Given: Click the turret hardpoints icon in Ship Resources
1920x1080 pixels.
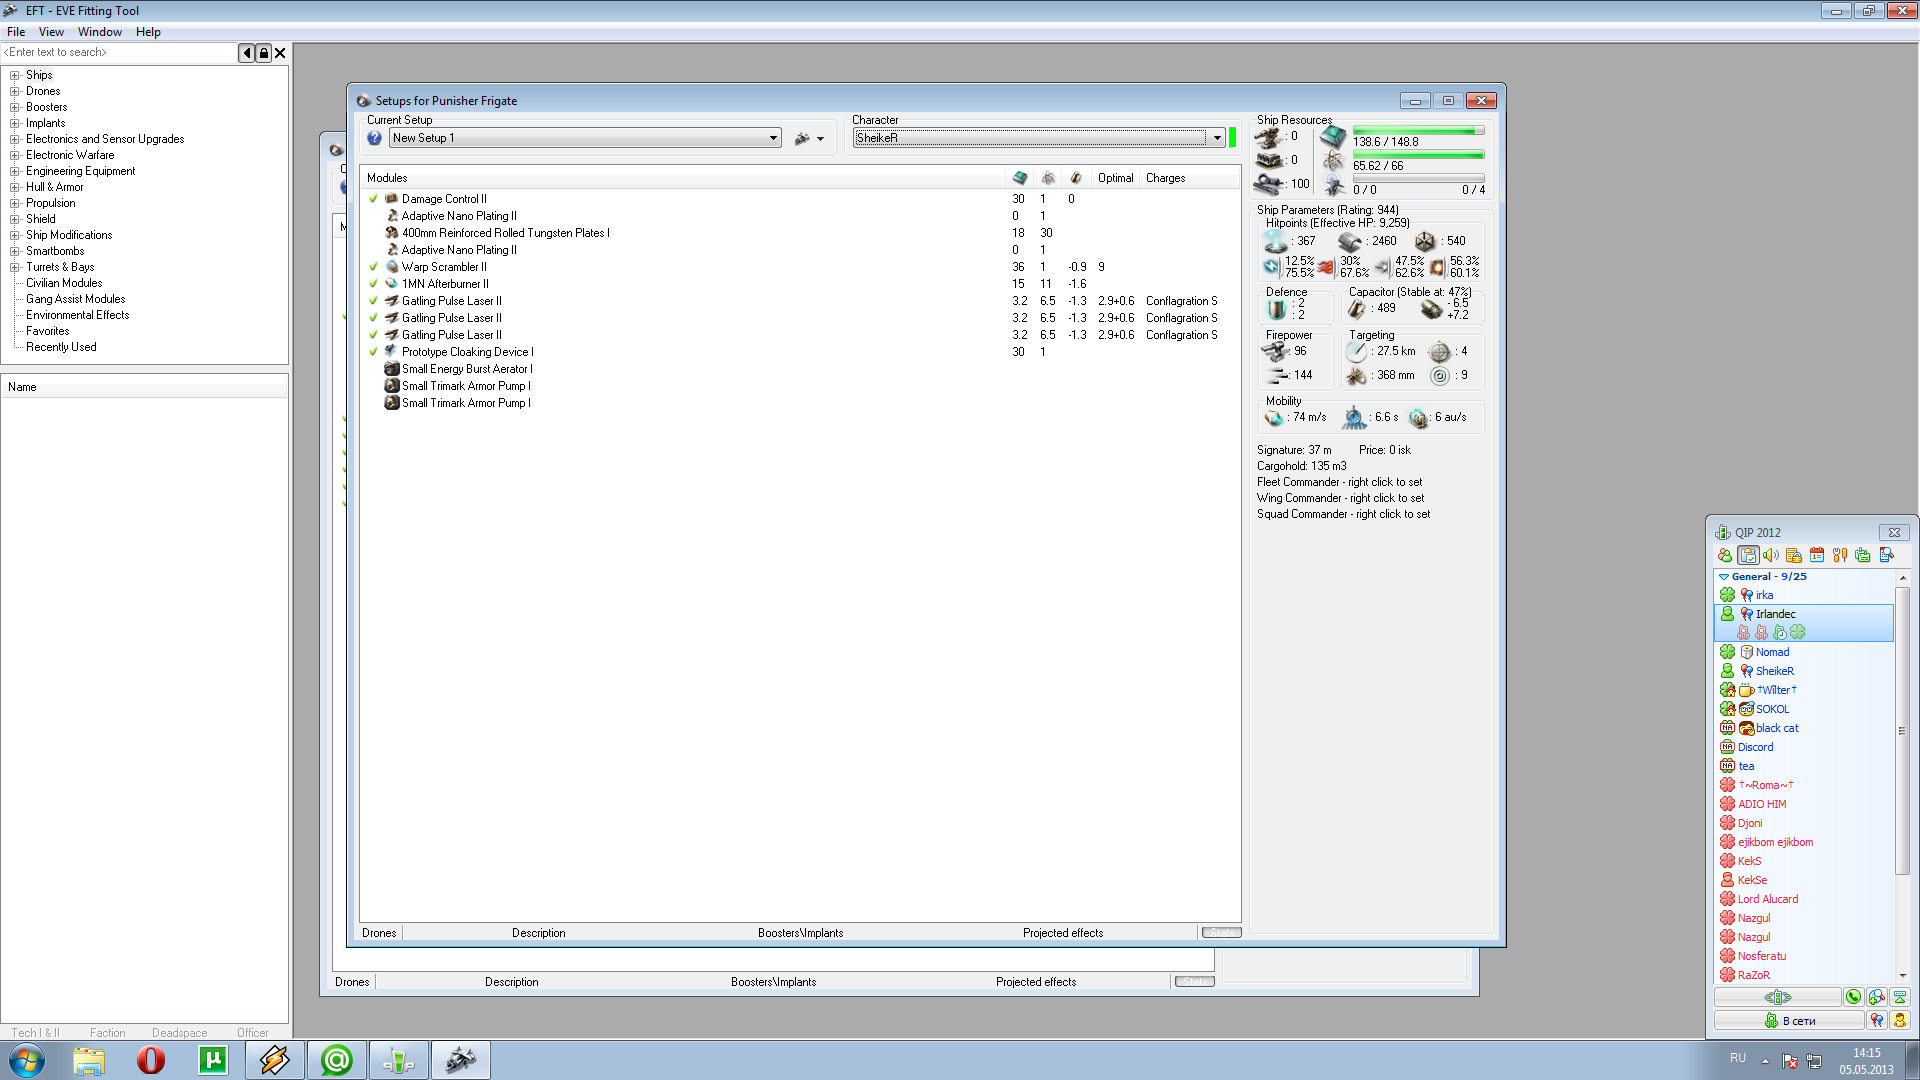Looking at the screenshot, I should coord(1269,137).
